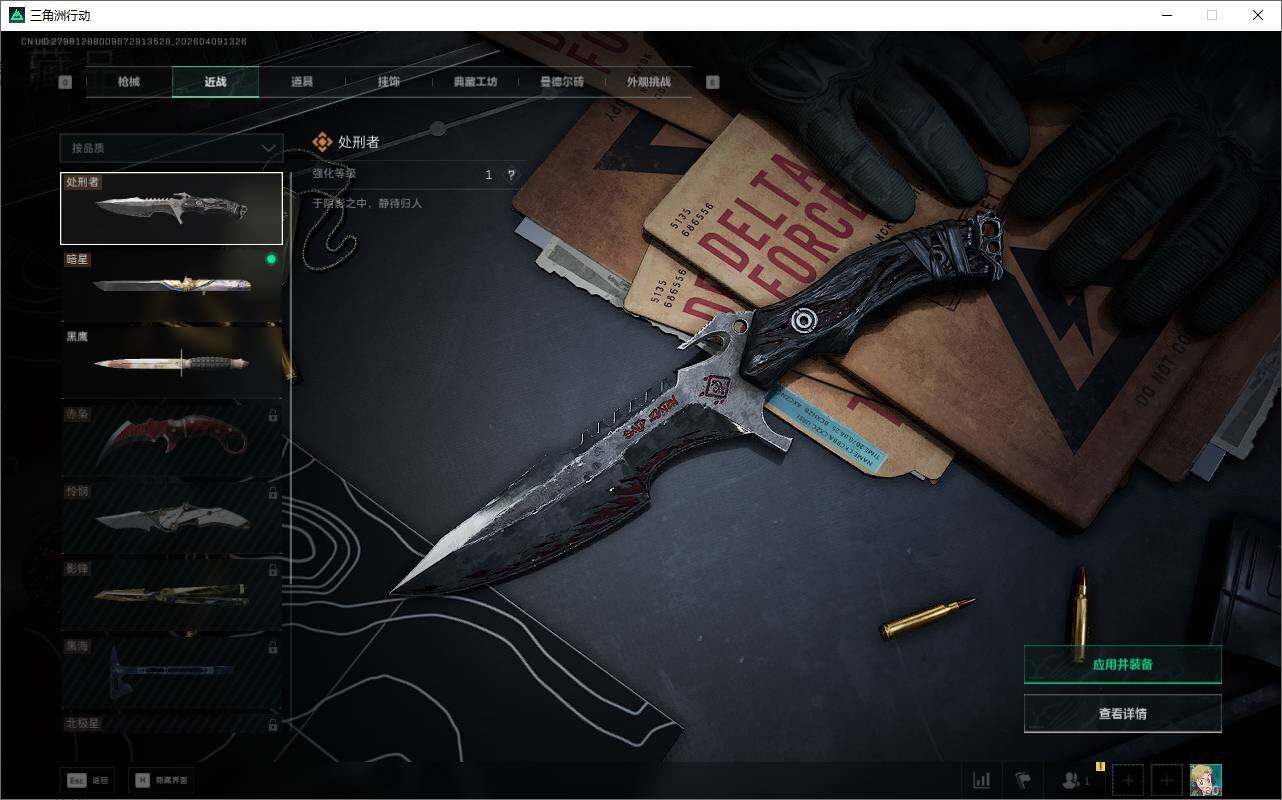Image resolution: width=1282 pixels, height=800 pixels.
Task: Select the locked gray folding knife skin
Action: [171, 516]
